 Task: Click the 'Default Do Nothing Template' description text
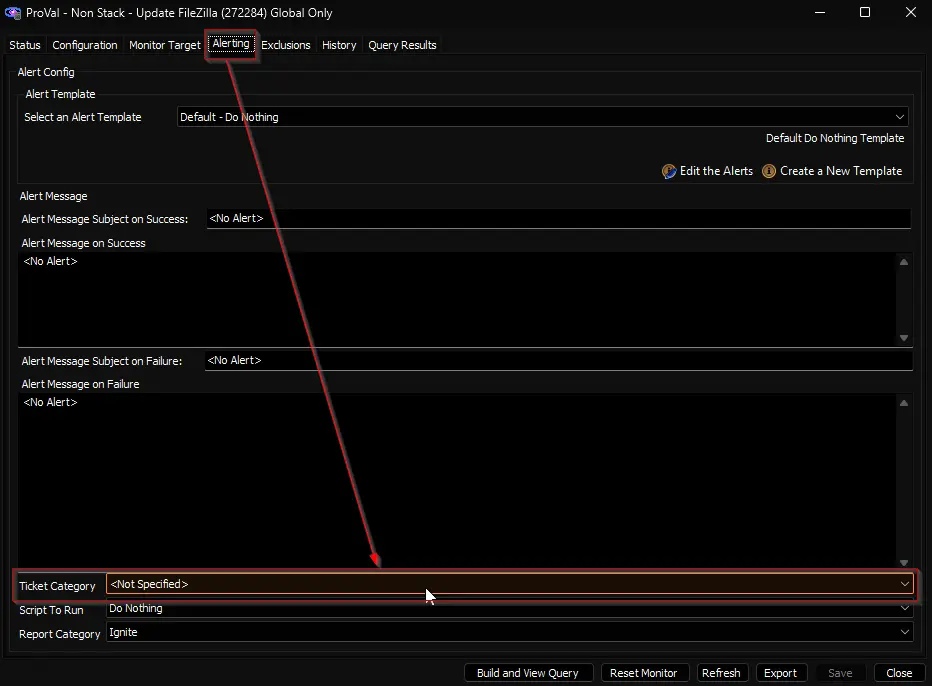[835, 138]
